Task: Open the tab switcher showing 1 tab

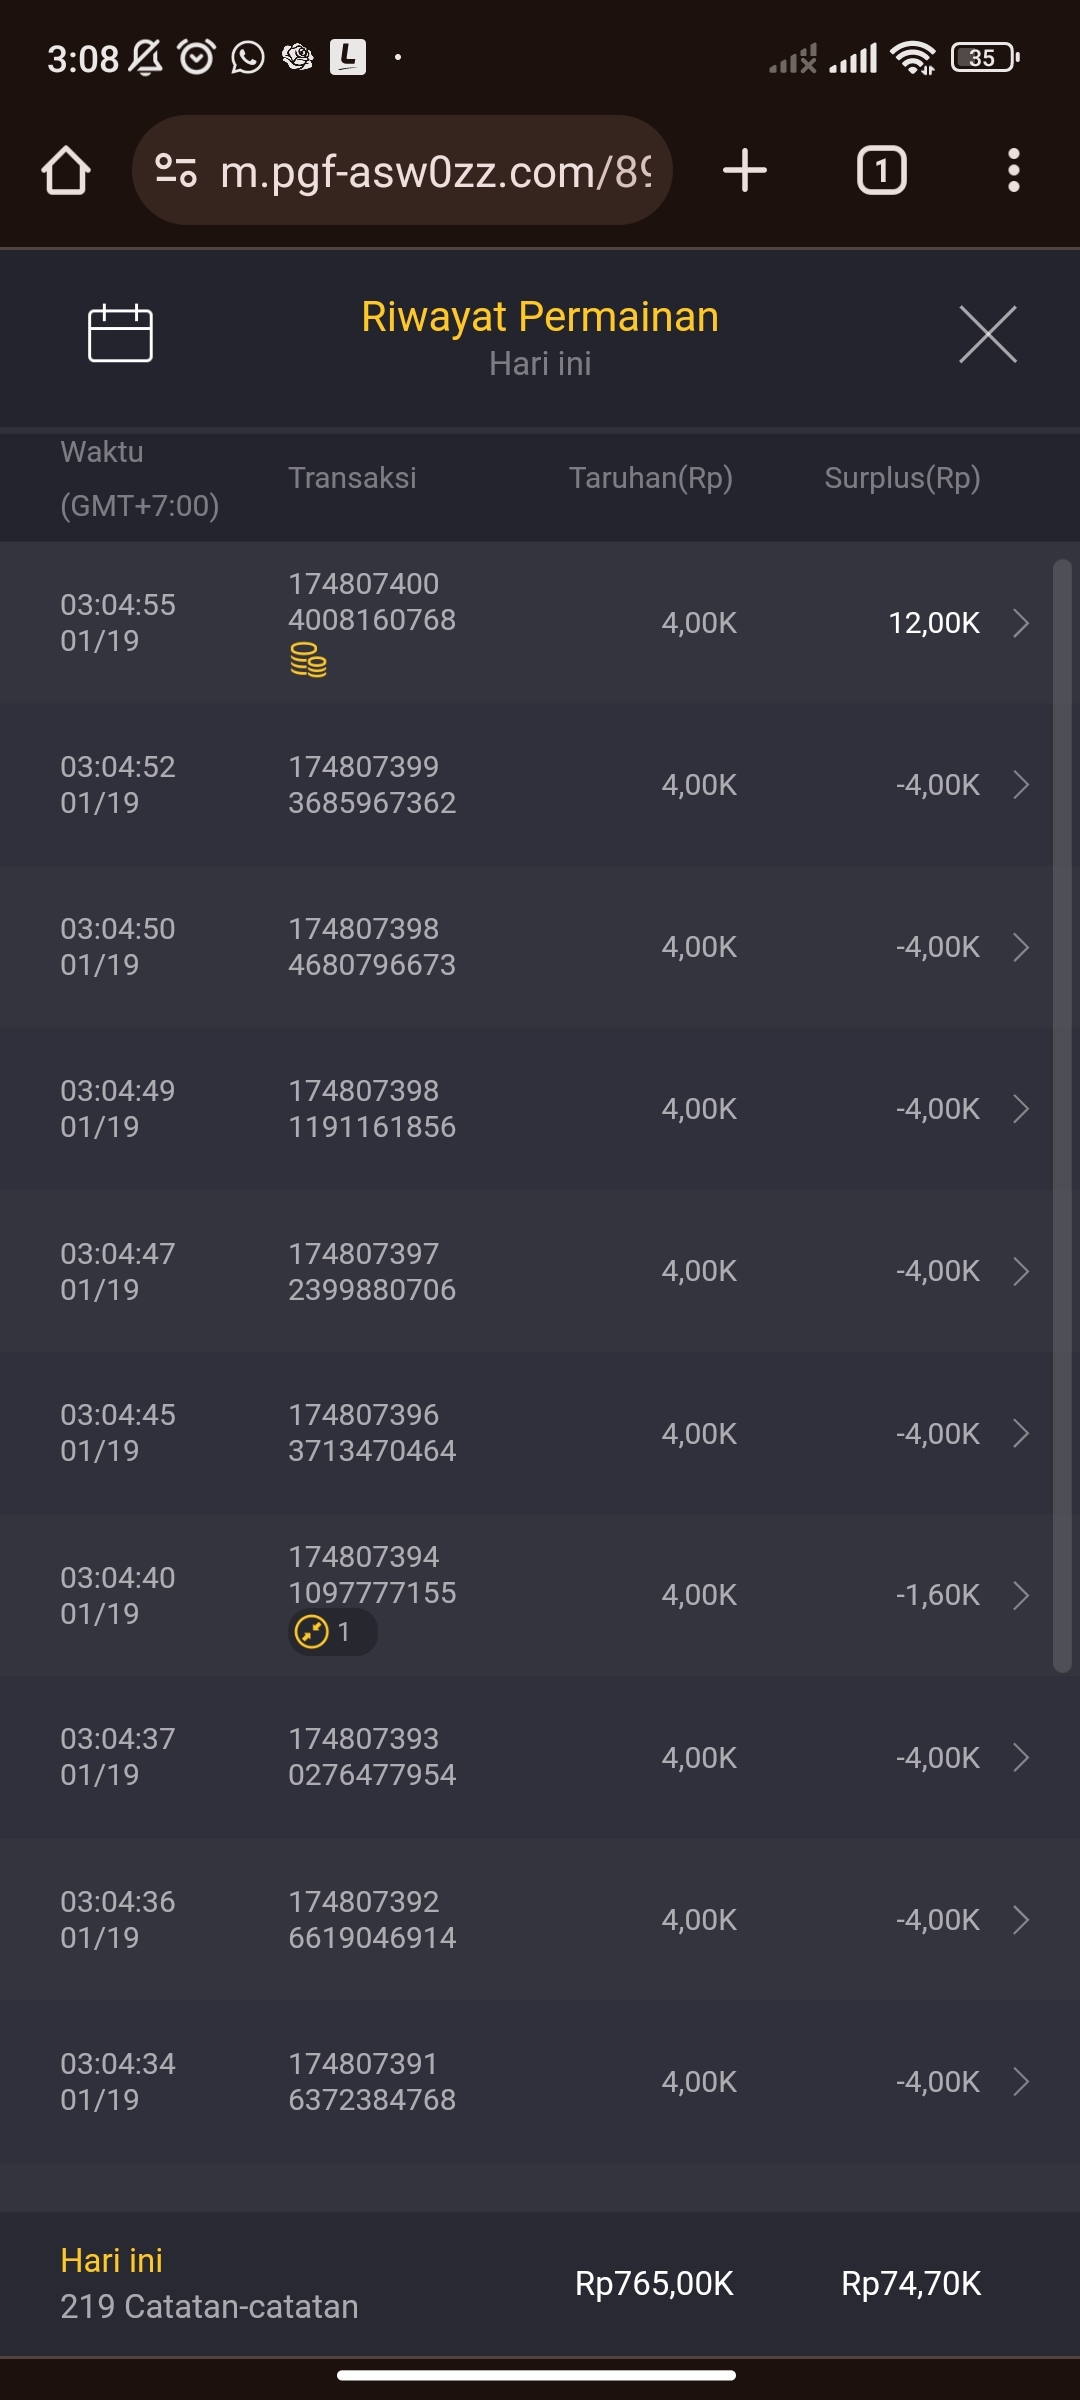Action: point(881,171)
